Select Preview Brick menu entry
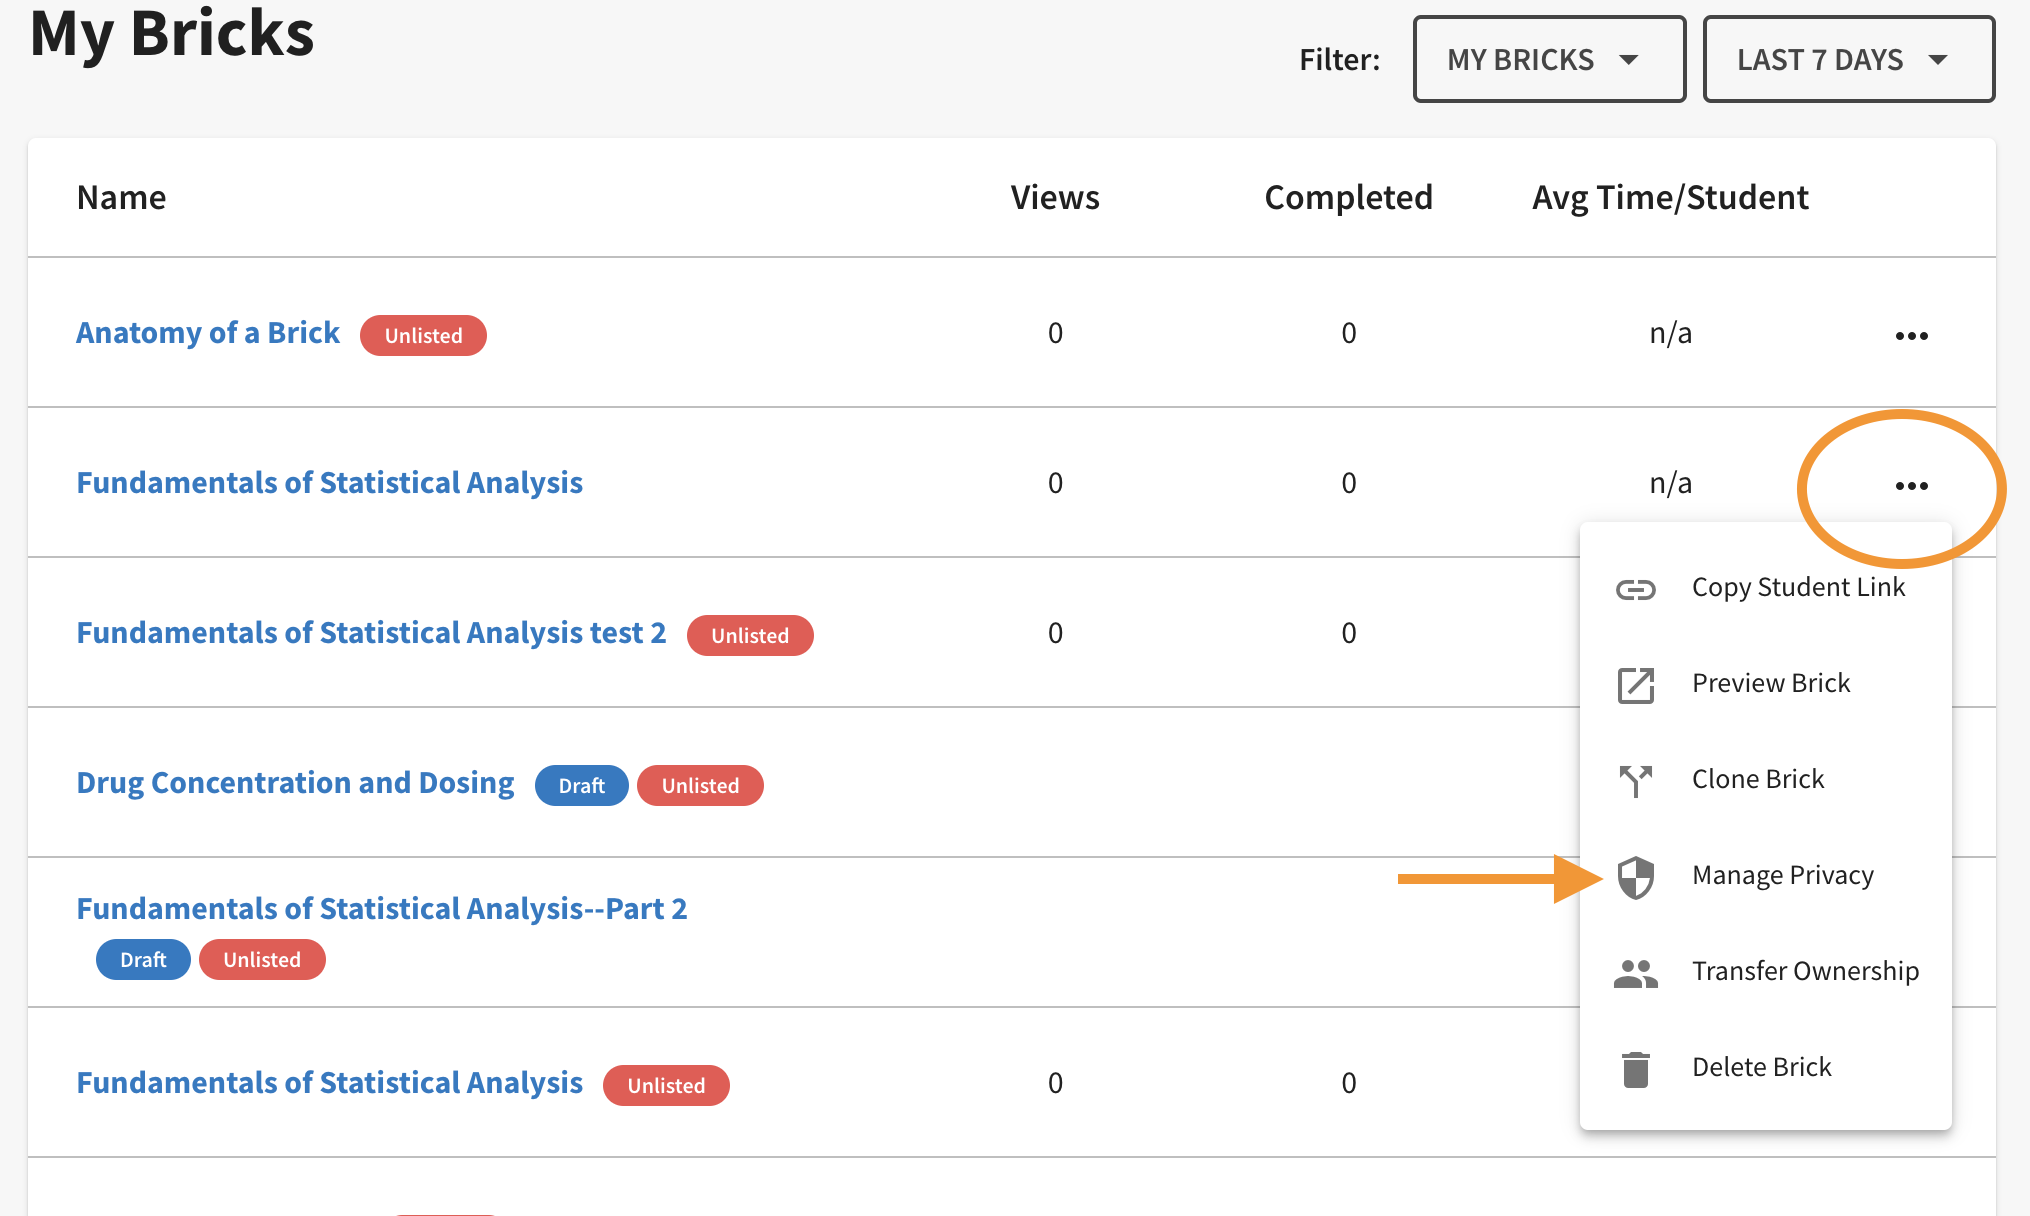The width and height of the screenshot is (2030, 1216). (1766, 683)
